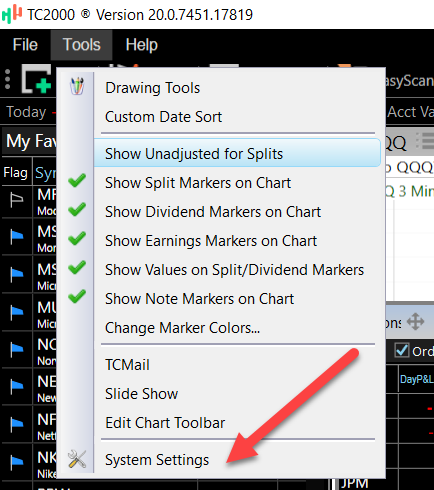Click the Acct Va label
This screenshot has width=434, height=490.
click(410, 112)
